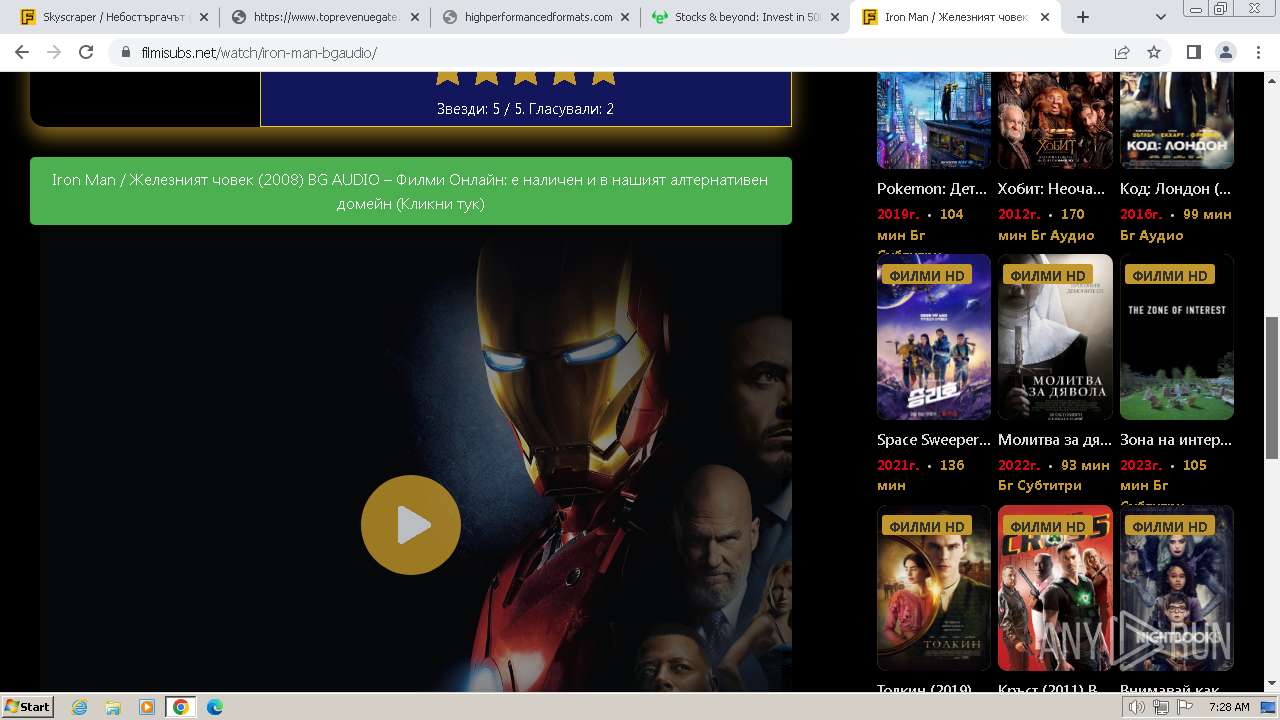Open the Windows Start menu

point(27,706)
